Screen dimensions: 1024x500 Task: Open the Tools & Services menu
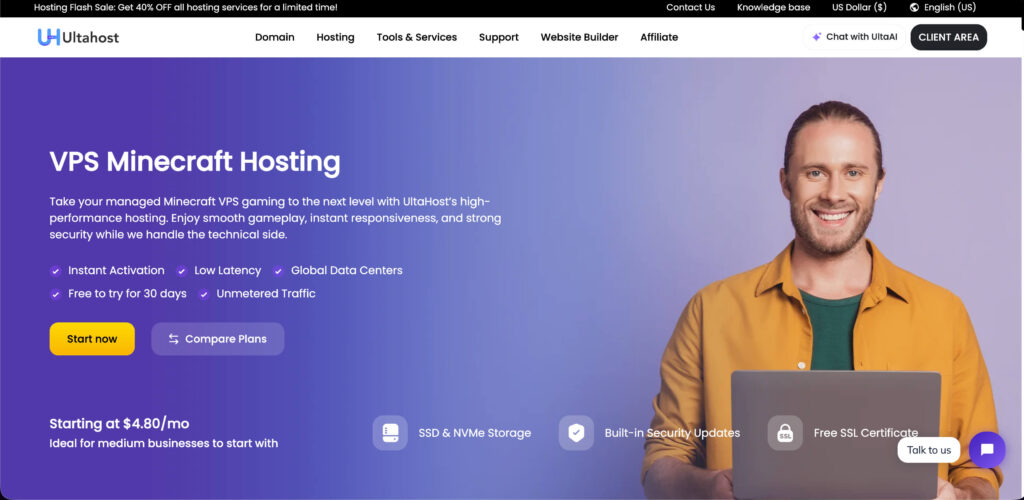[x=417, y=37]
